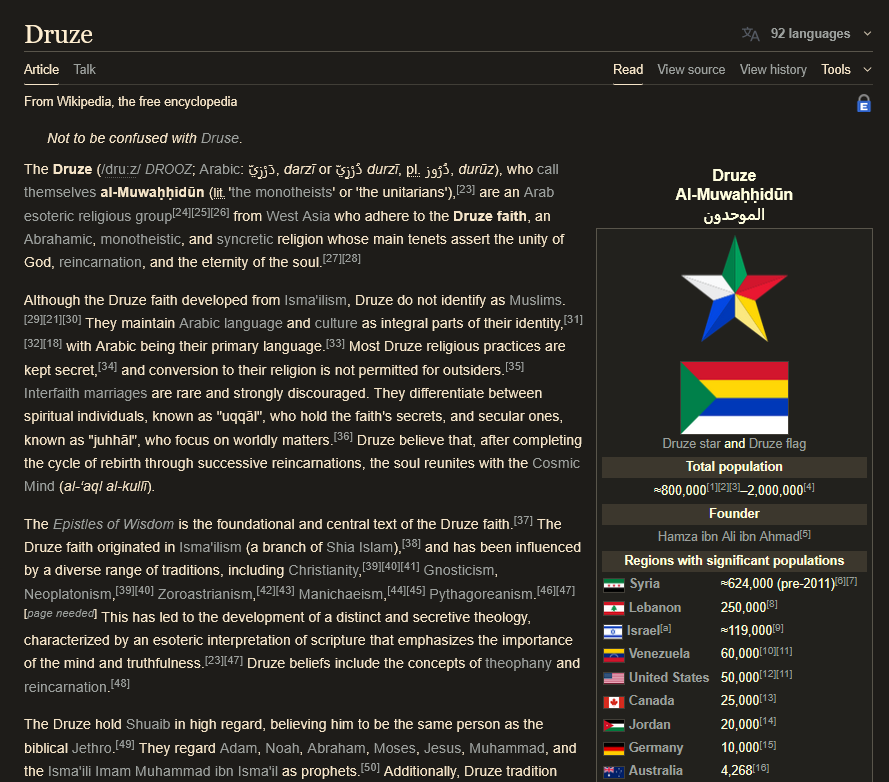Click the languages translate icon
The height and width of the screenshot is (782, 889).
pyautogui.click(x=750, y=34)
